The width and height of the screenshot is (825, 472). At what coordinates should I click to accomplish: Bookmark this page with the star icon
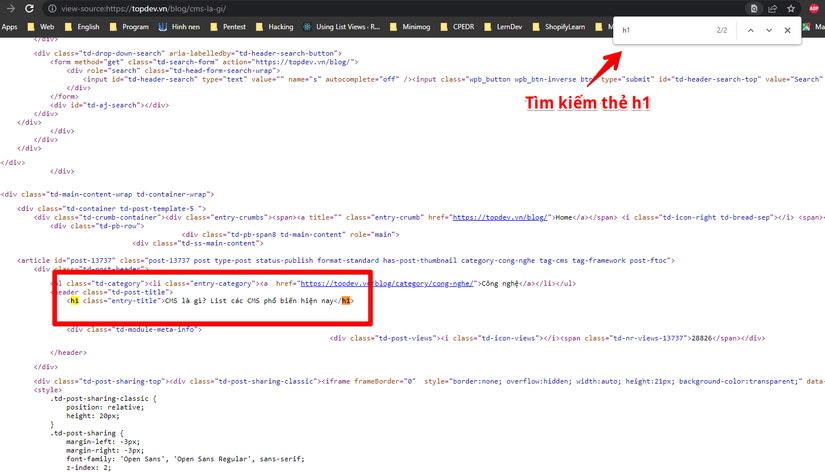(x=791, y=8)
